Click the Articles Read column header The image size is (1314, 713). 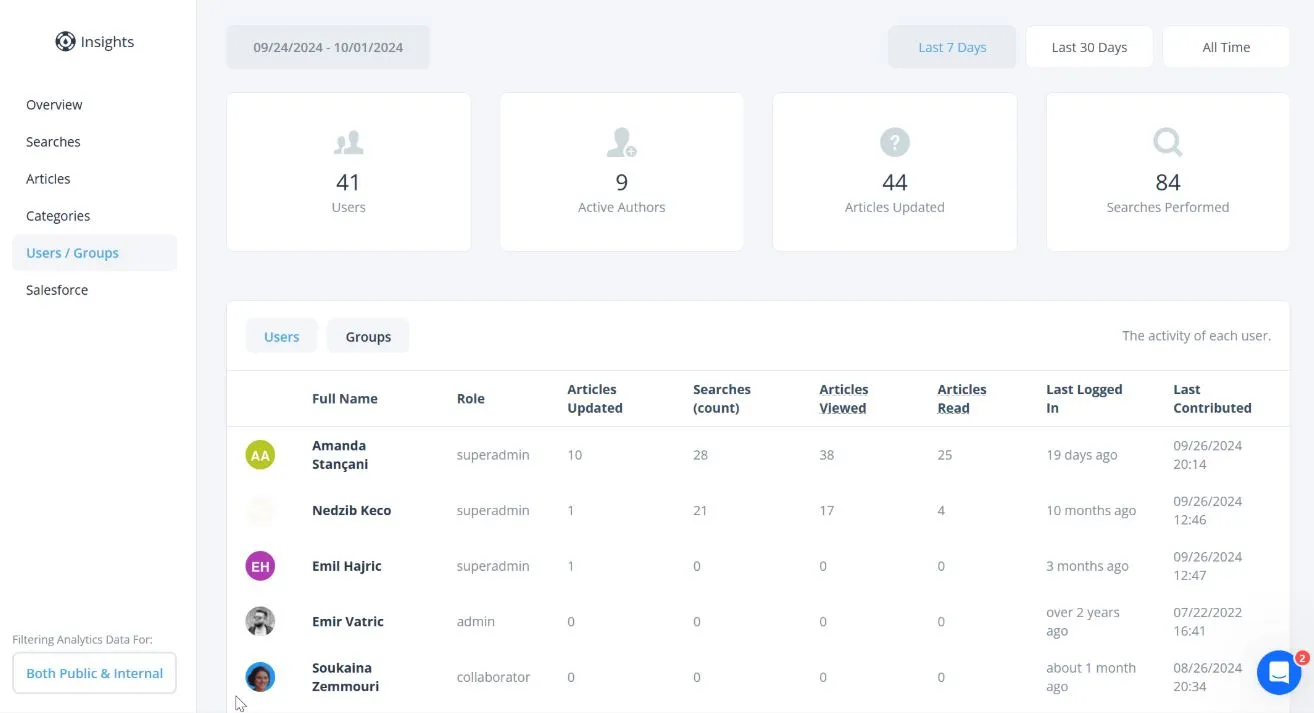click(961, 398)
